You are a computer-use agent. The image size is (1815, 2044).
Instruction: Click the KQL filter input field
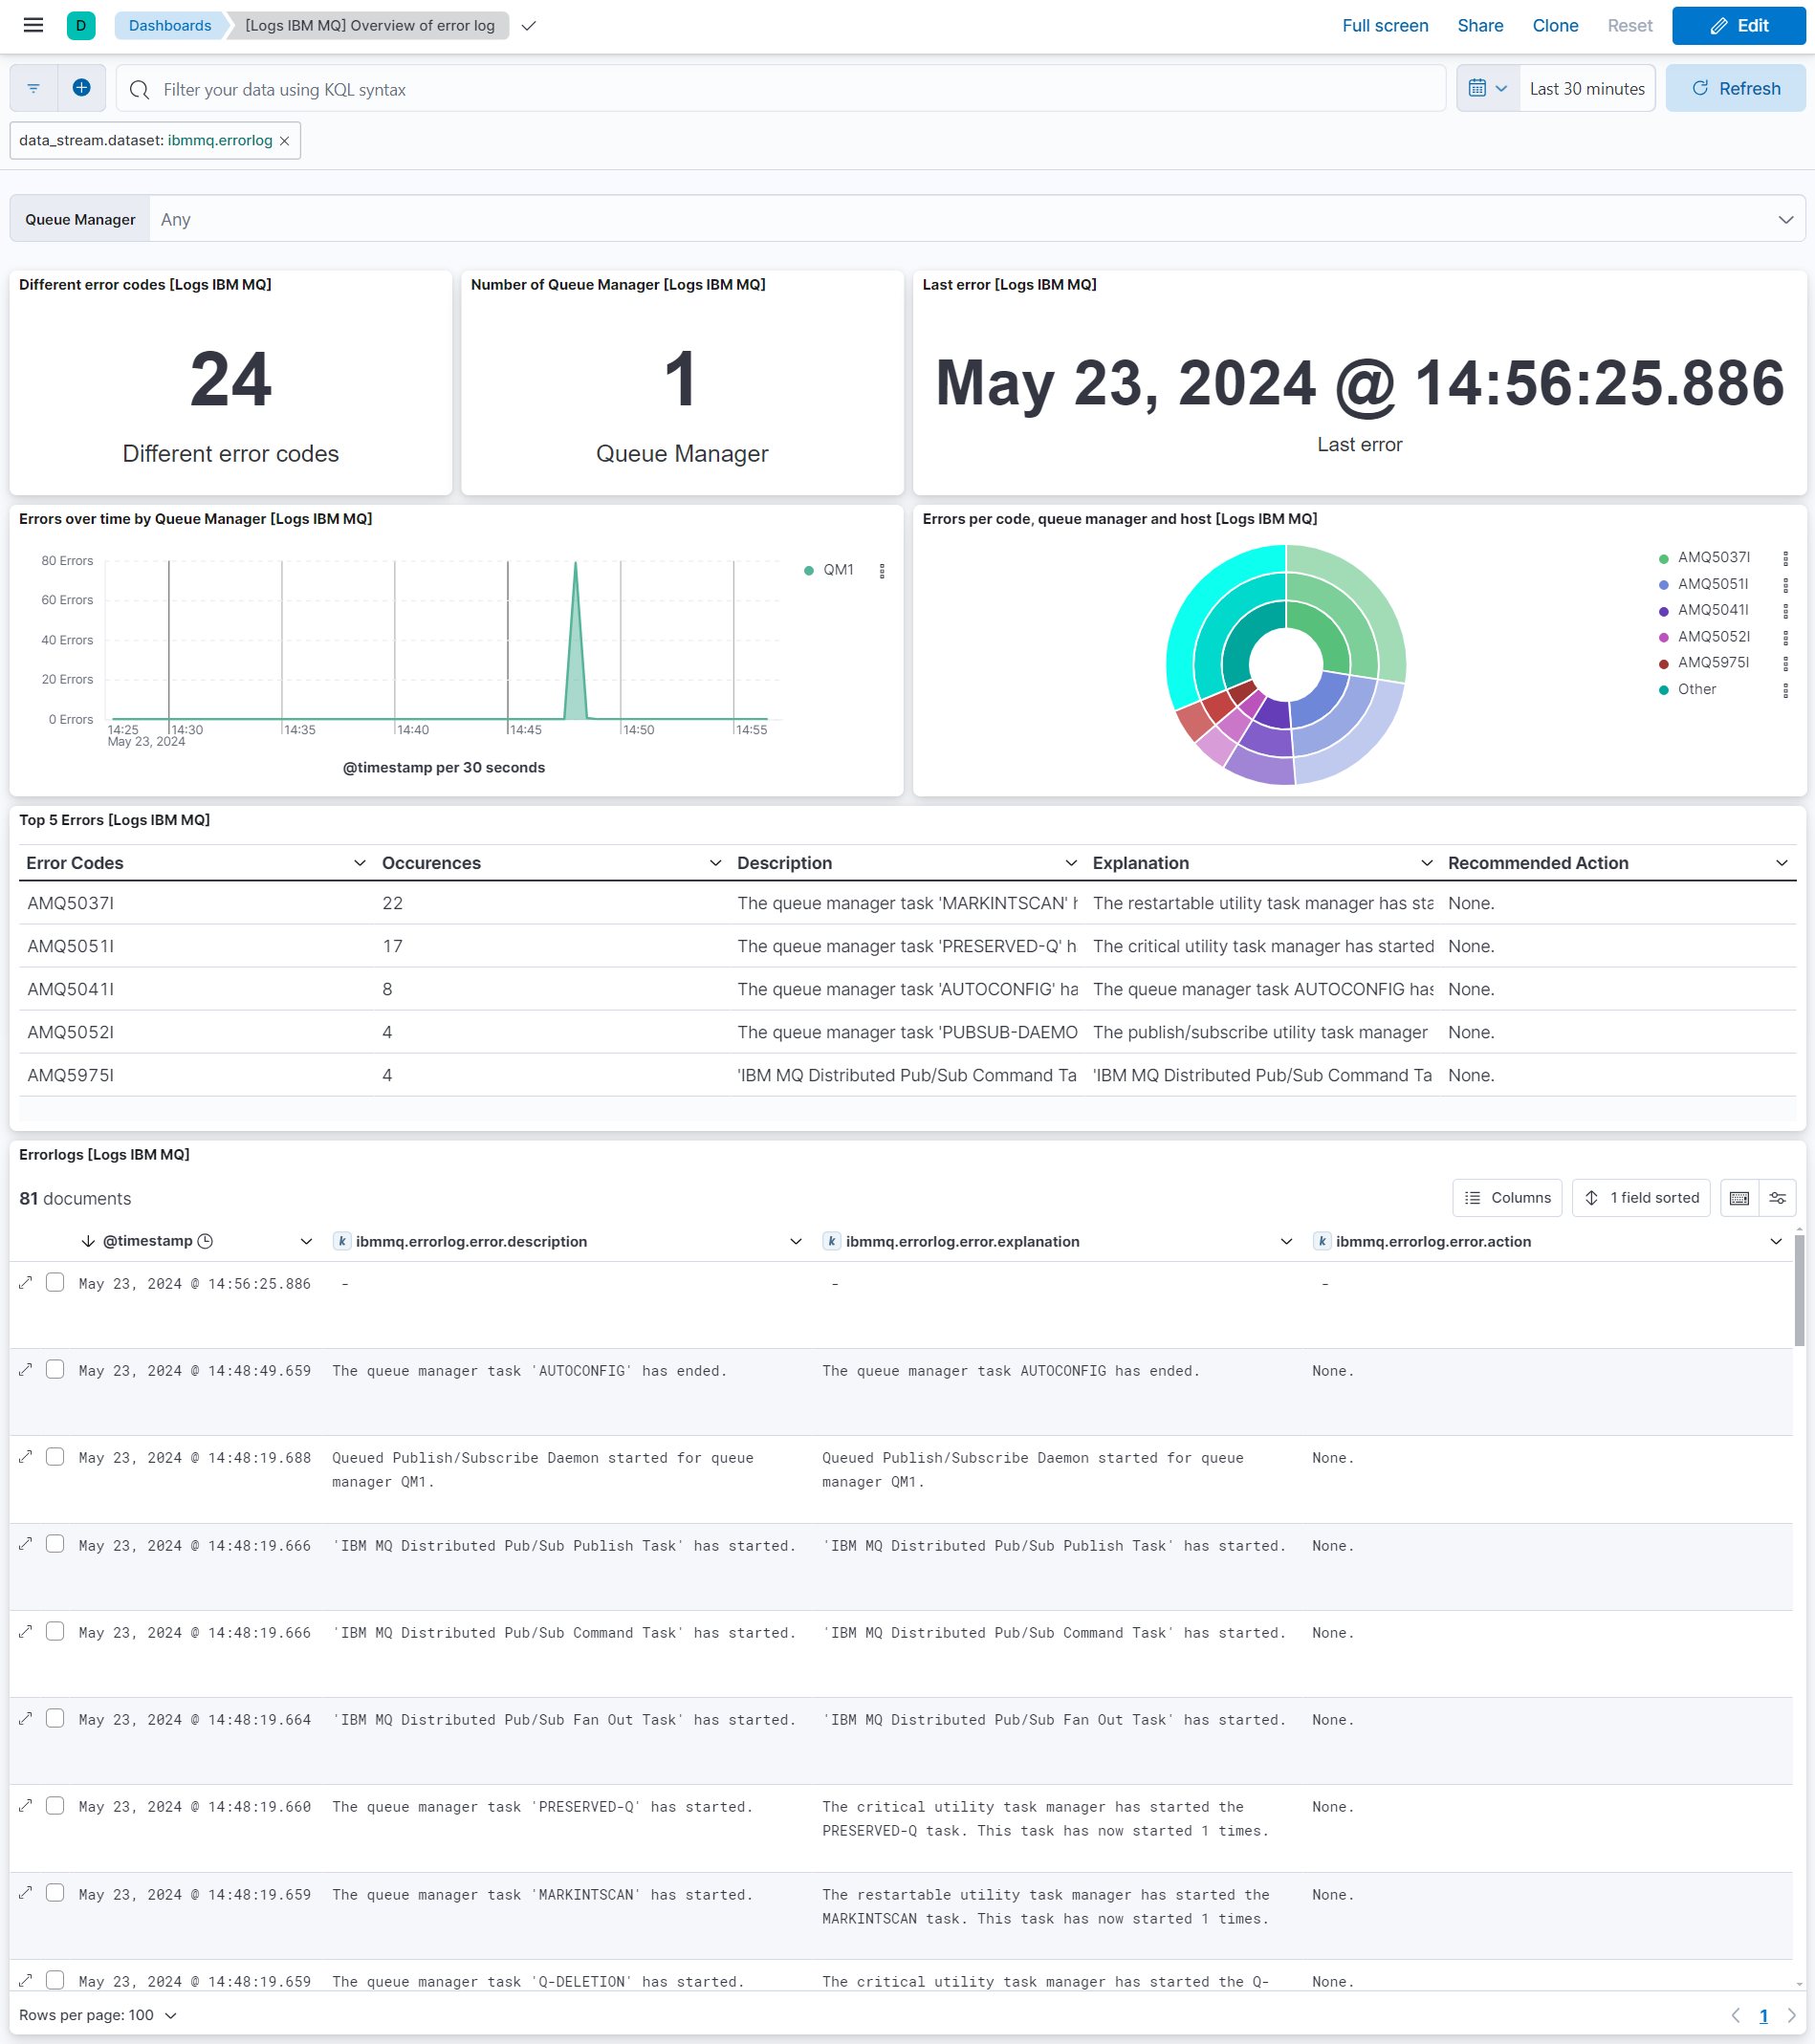(x=700, y=89)
